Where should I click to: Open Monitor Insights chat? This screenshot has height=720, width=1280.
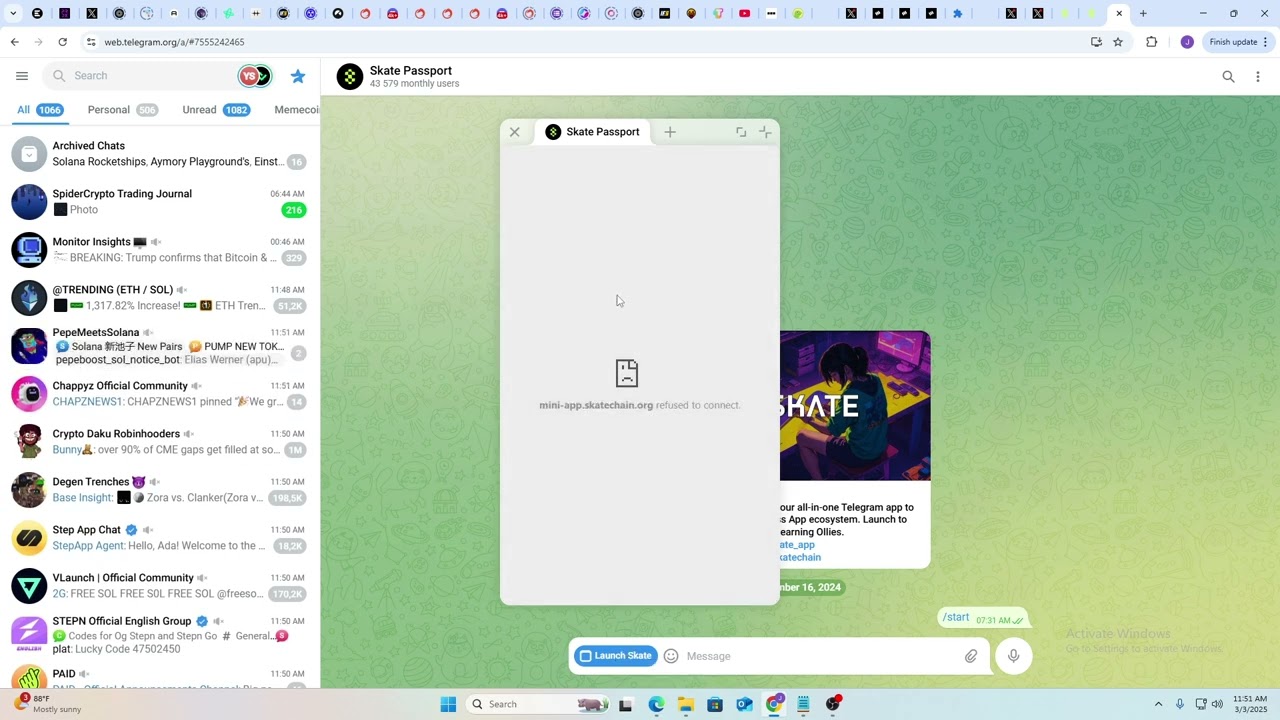click(160, 250)
